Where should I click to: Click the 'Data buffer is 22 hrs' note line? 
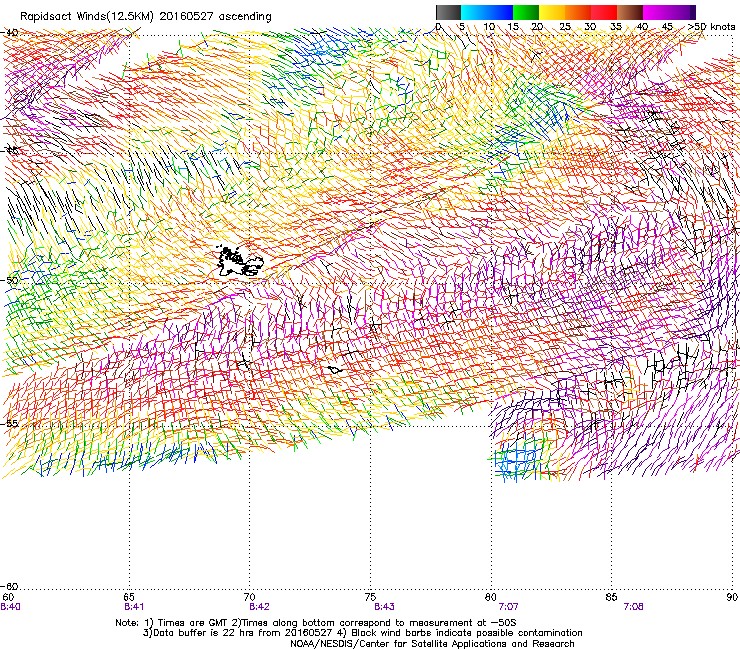pos(362,633)
